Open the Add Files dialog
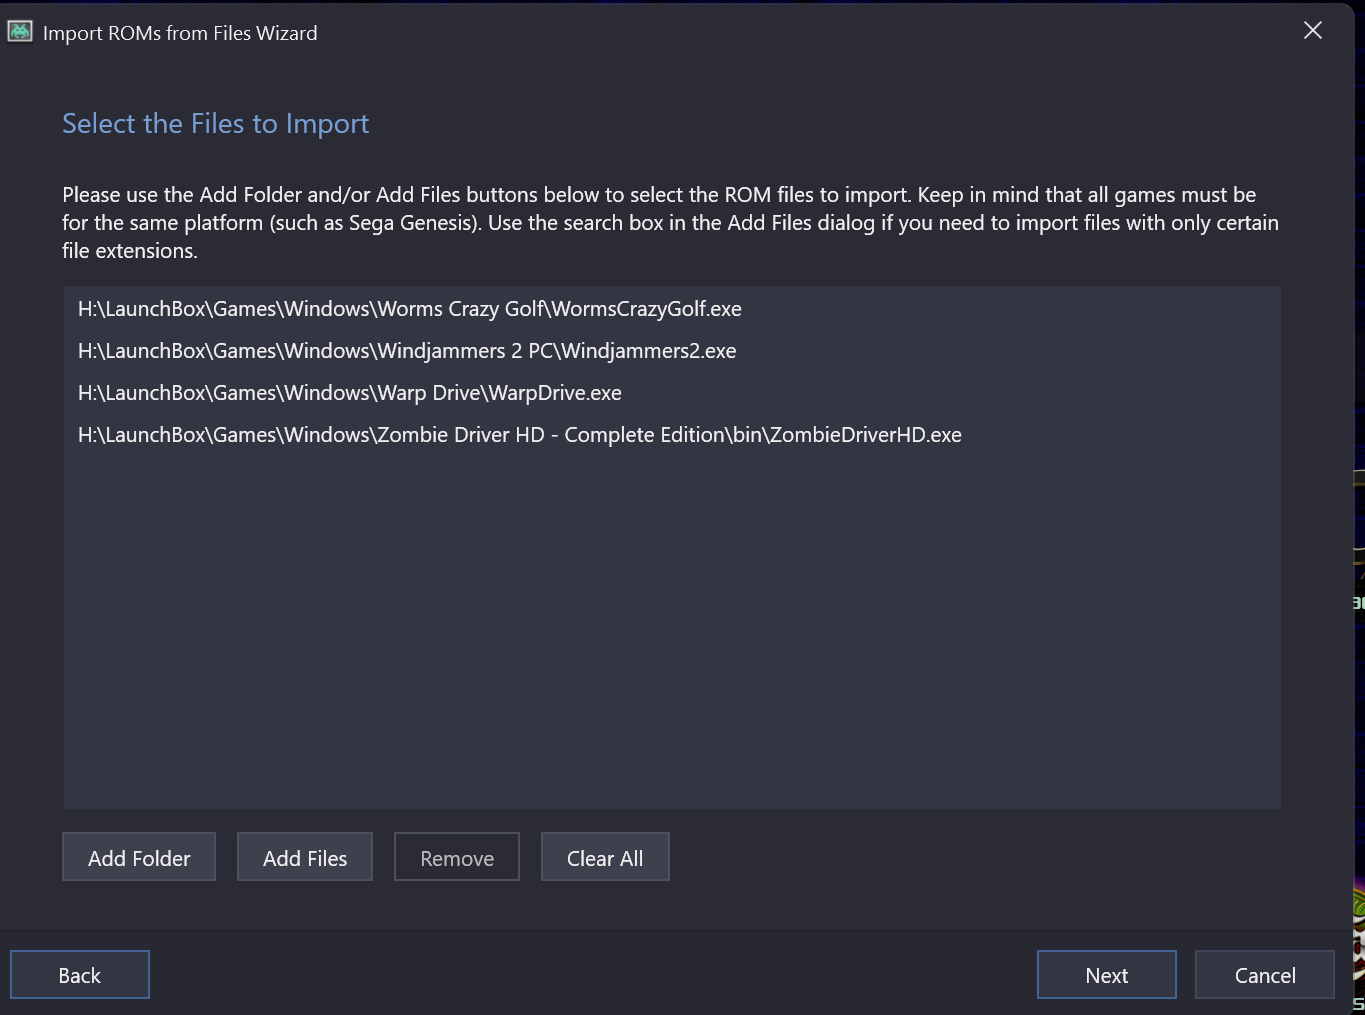Screen dimensions: 1365x1015 tap(305, 857)
